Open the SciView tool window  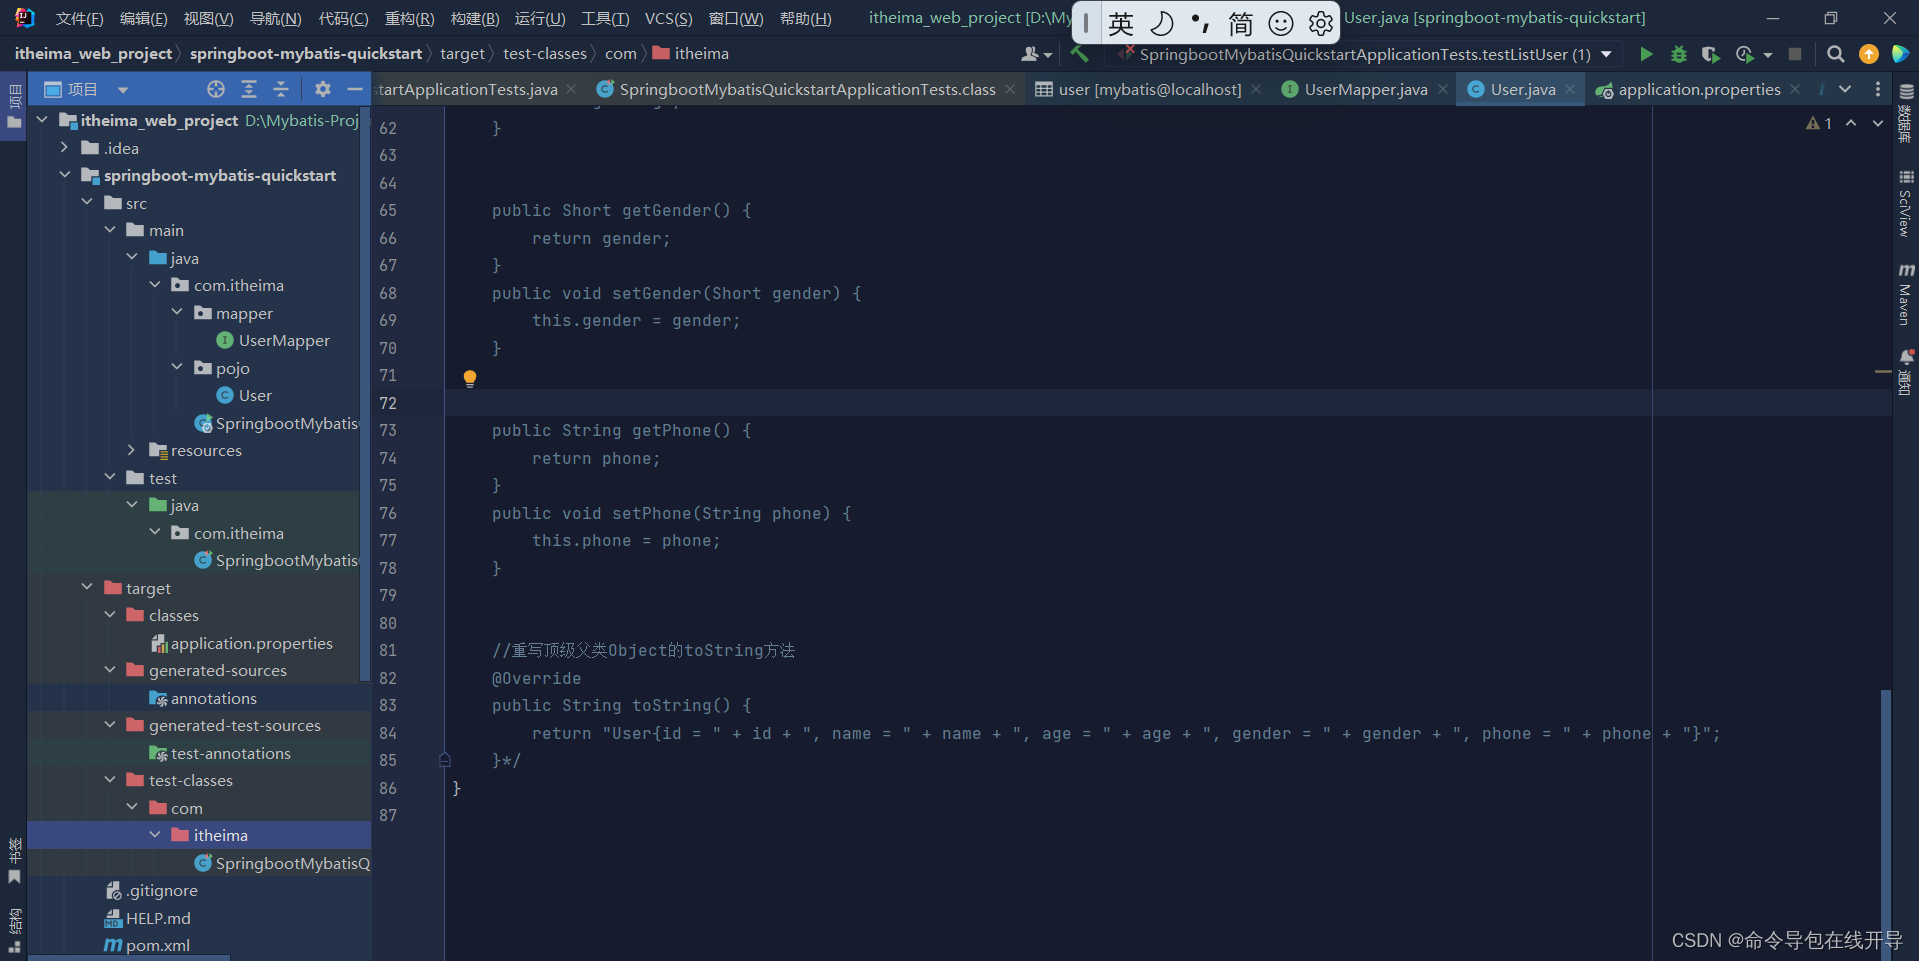tap(1906, 204)
